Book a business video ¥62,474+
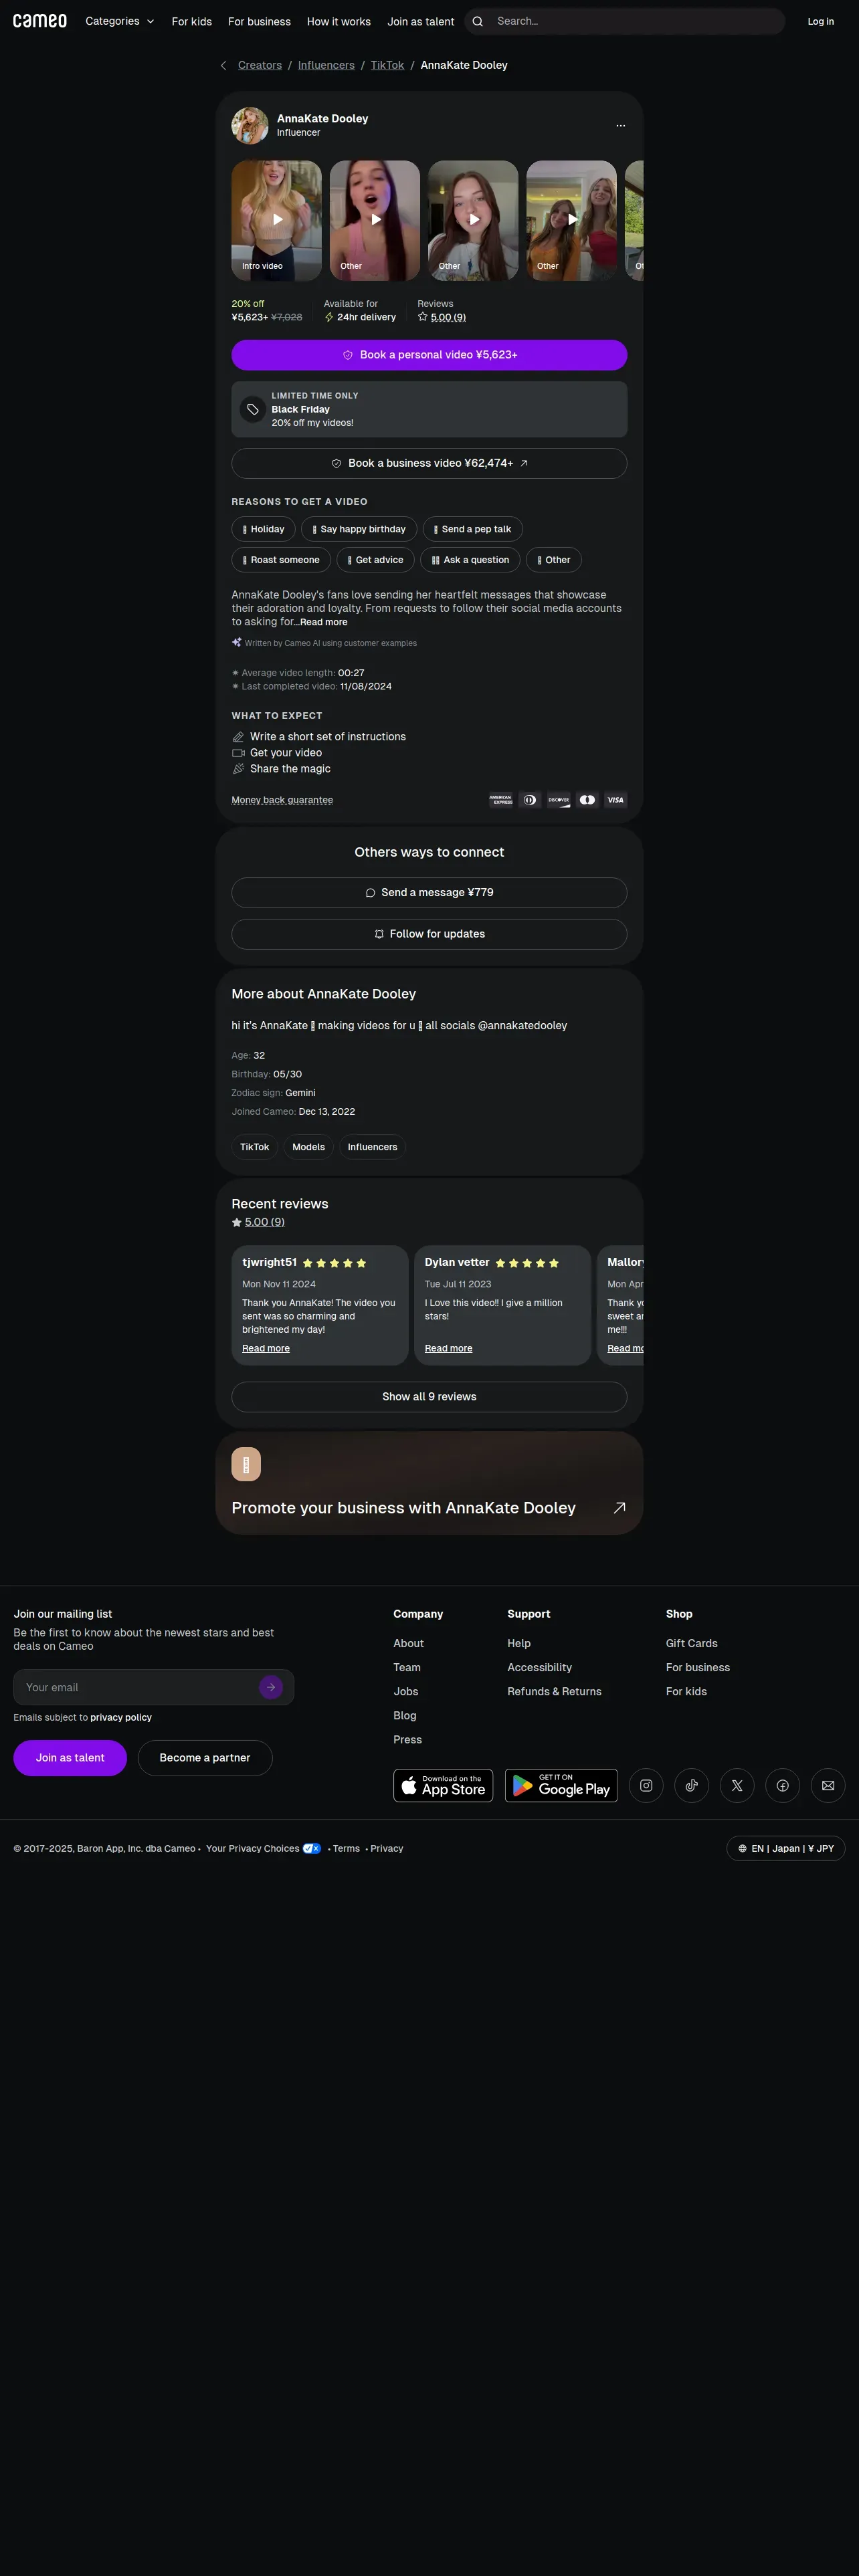The width and height of the screenshot is (859, 2576). click(429, 463)
